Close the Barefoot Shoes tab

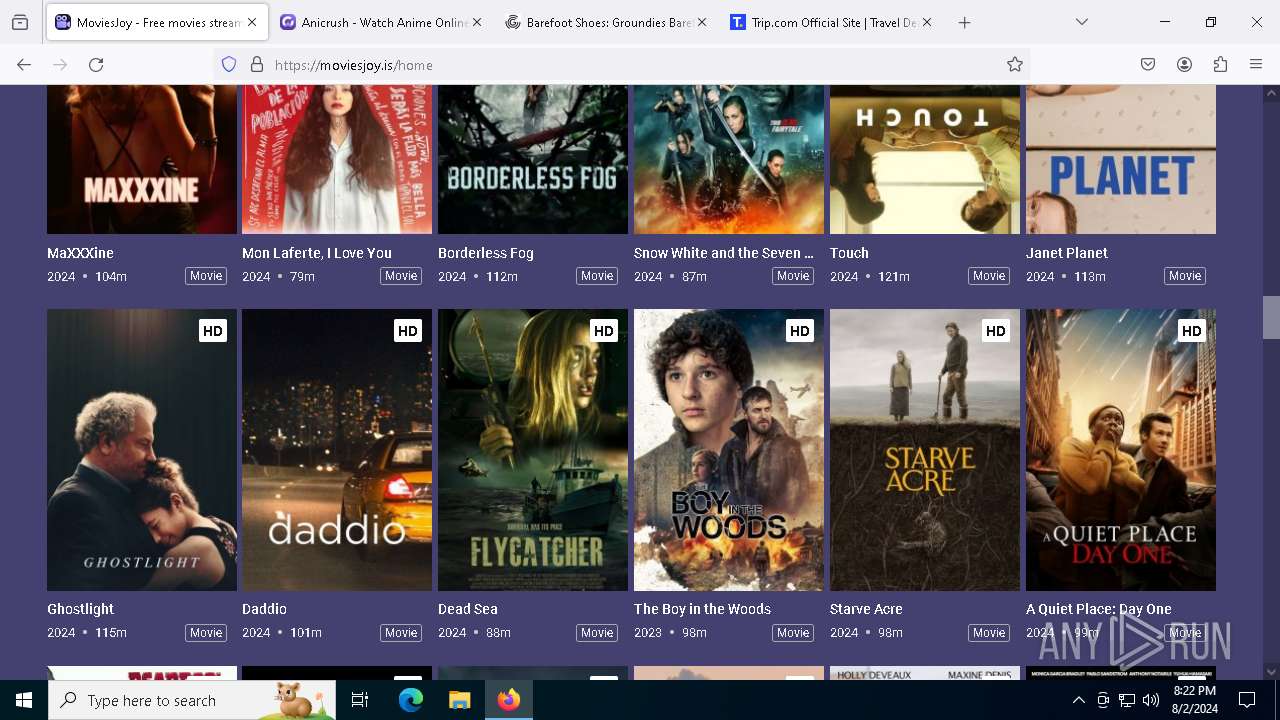(702, 22)
